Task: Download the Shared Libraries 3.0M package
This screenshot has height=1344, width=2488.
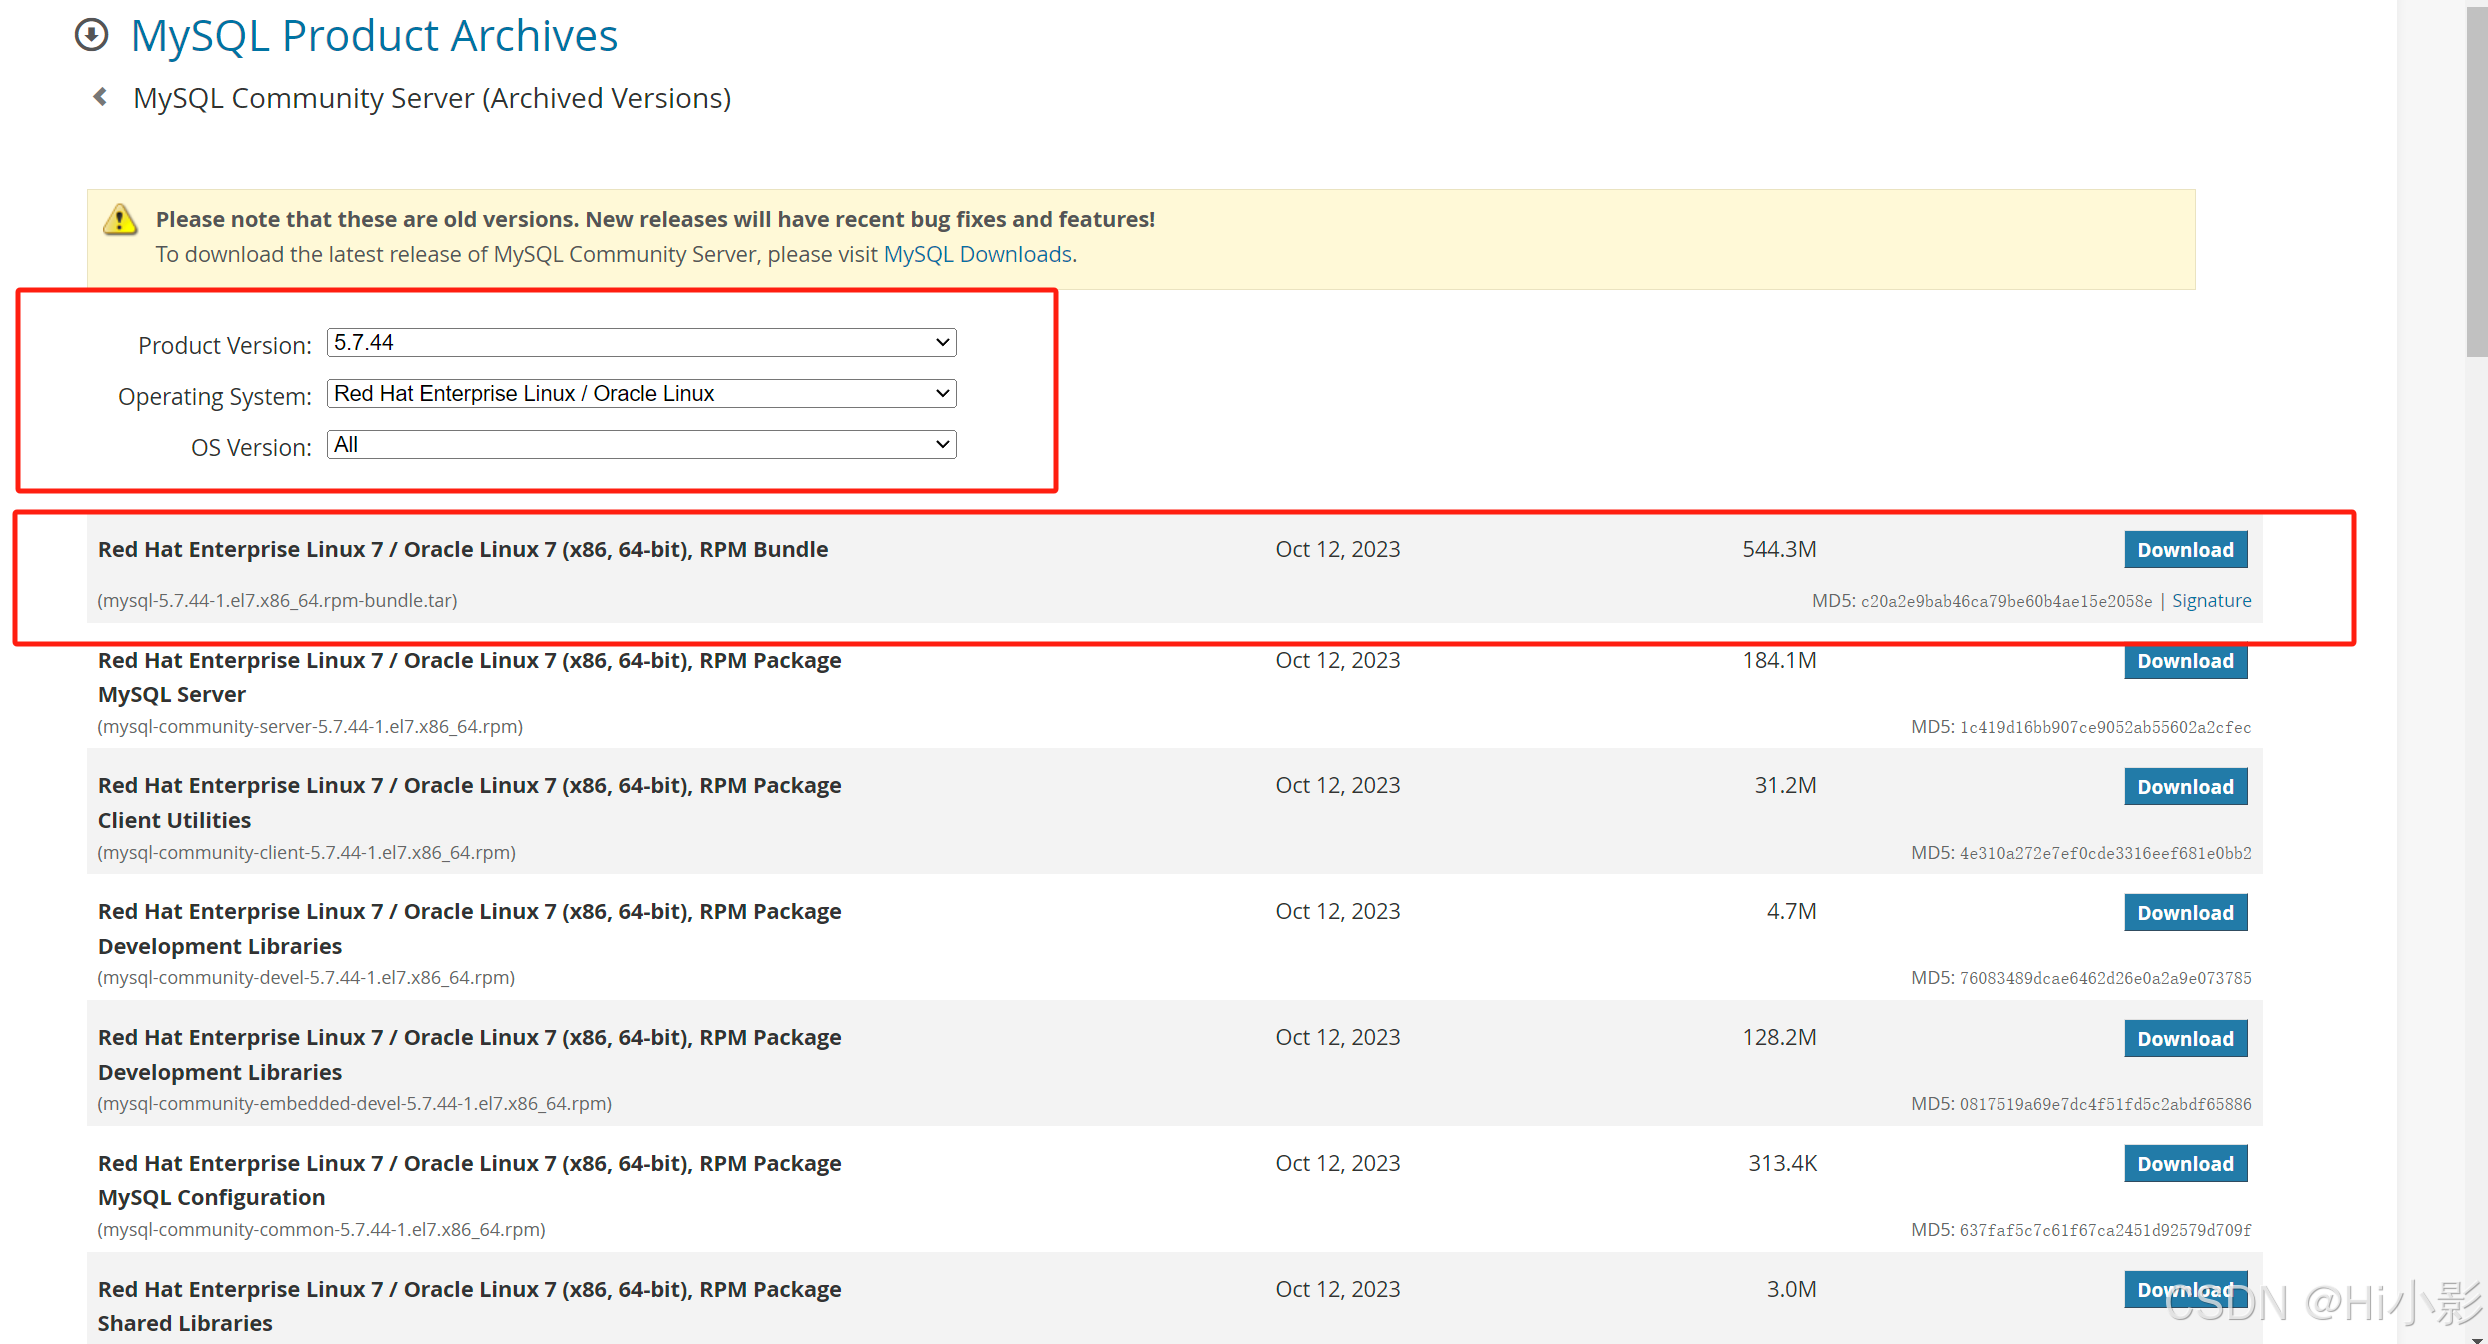Action: pos(2185,1289)
